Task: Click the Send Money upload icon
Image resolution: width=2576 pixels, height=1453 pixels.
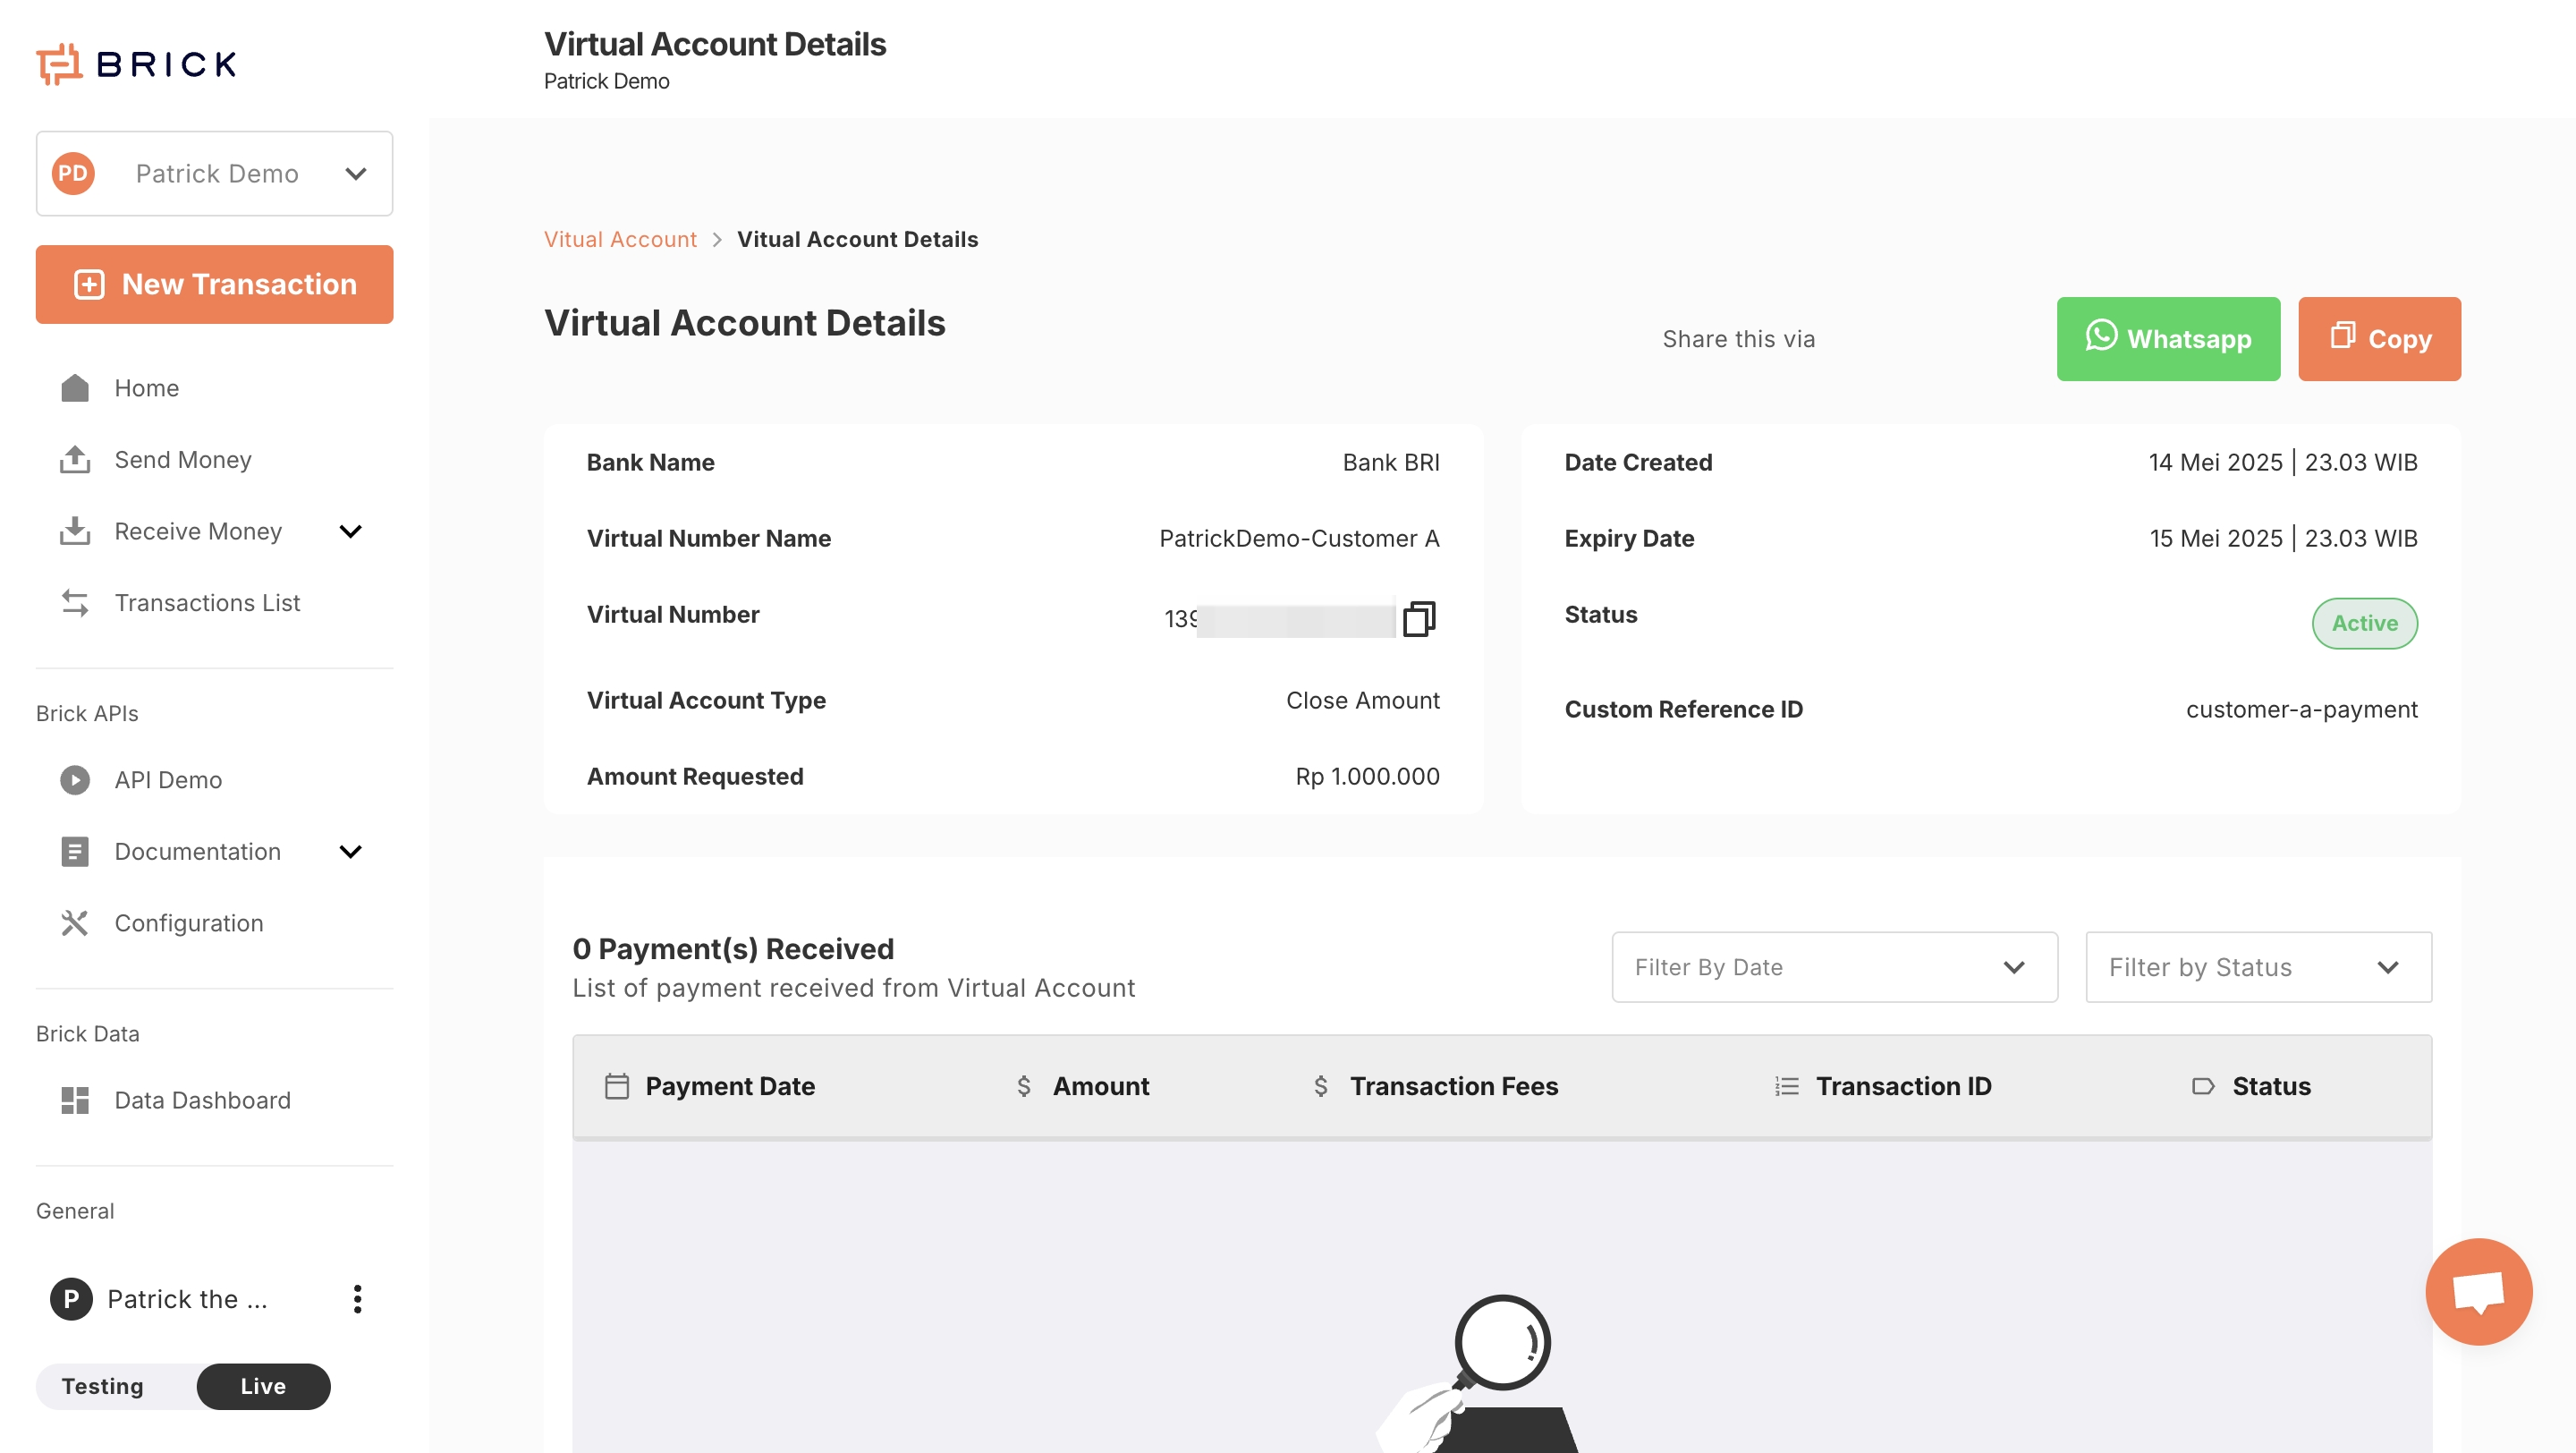Action: (75, 459)
